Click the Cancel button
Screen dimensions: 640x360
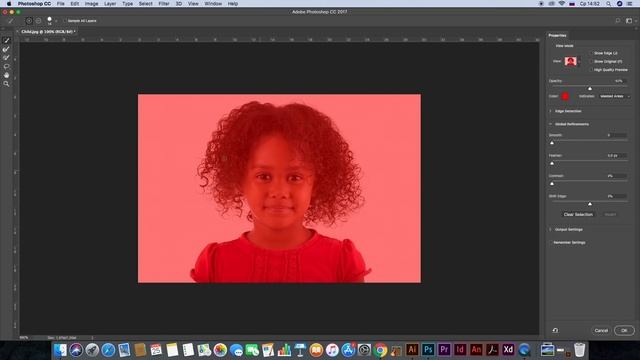point(601,330)
